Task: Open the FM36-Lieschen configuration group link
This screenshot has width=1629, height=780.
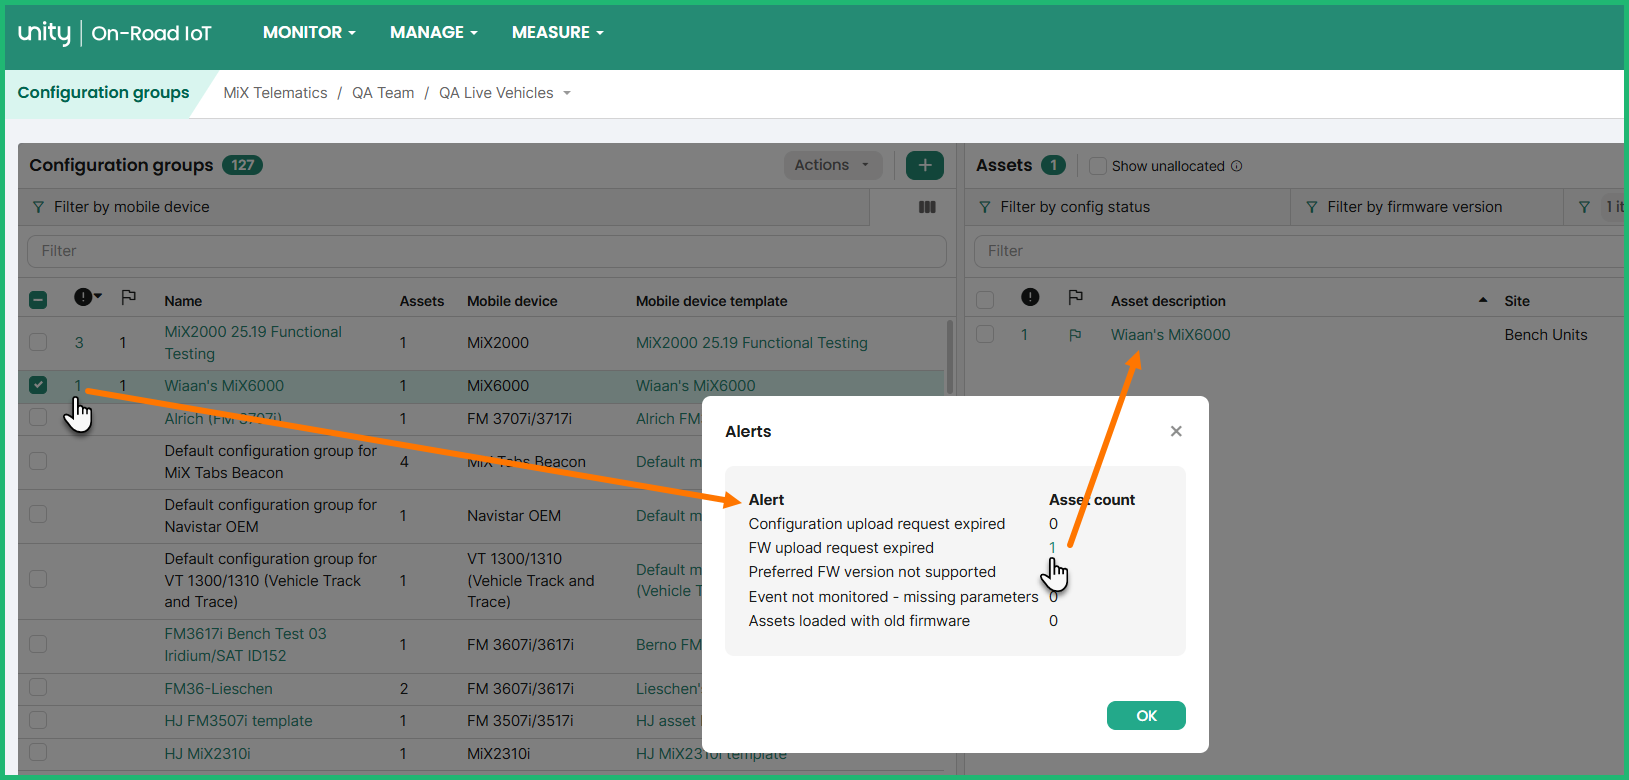Action: pyautogui.click(x=218, y=688)
